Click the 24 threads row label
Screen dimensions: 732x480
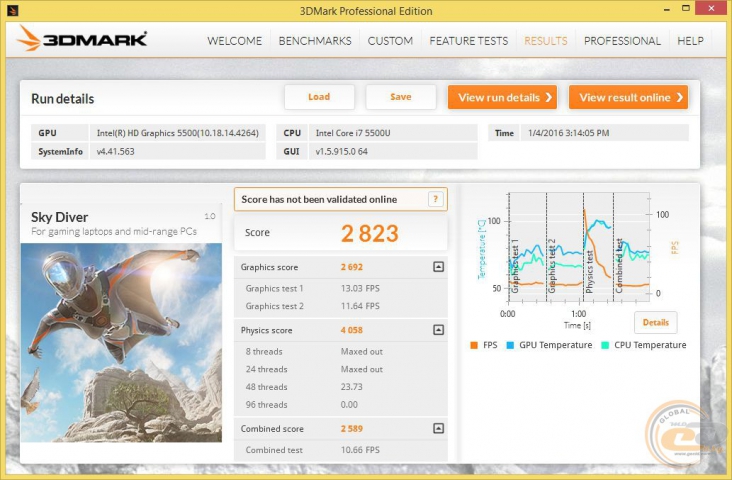(266, 369)
